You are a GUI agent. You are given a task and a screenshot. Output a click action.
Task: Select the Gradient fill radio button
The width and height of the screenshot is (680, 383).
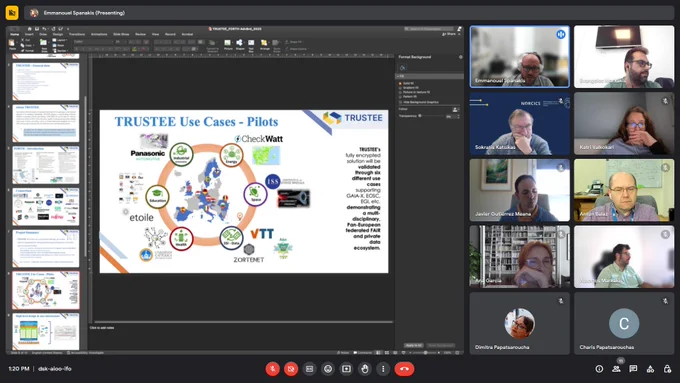400,88
